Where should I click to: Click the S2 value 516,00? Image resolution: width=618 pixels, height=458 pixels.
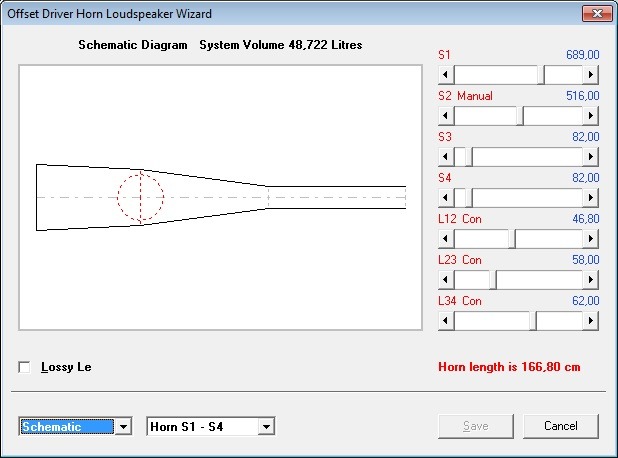point(583,96)
